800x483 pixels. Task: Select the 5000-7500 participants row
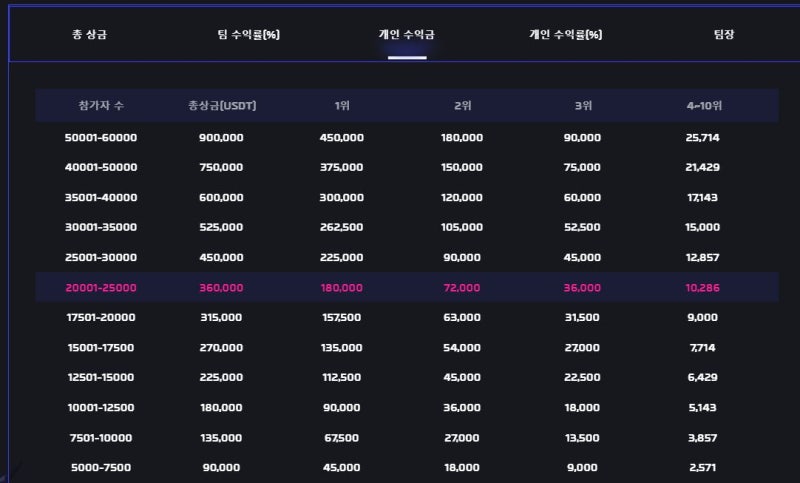pyautogui.click(x=407, y=467)
